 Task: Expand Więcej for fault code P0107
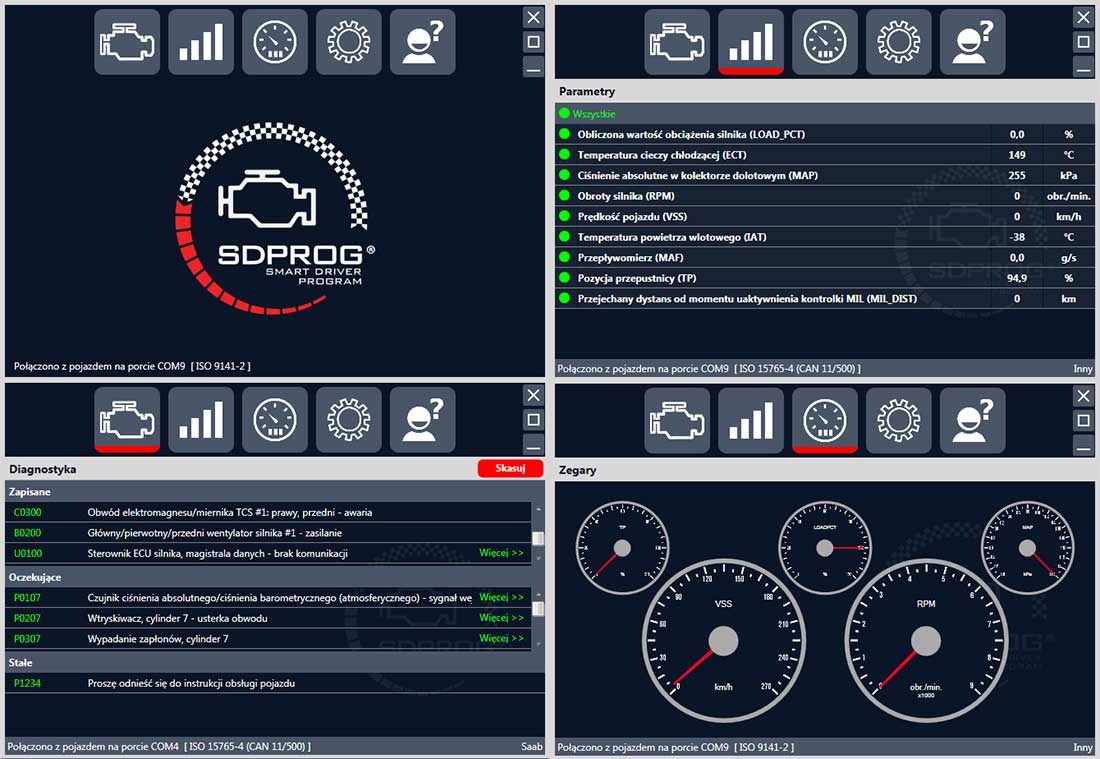tap(501, 597)
